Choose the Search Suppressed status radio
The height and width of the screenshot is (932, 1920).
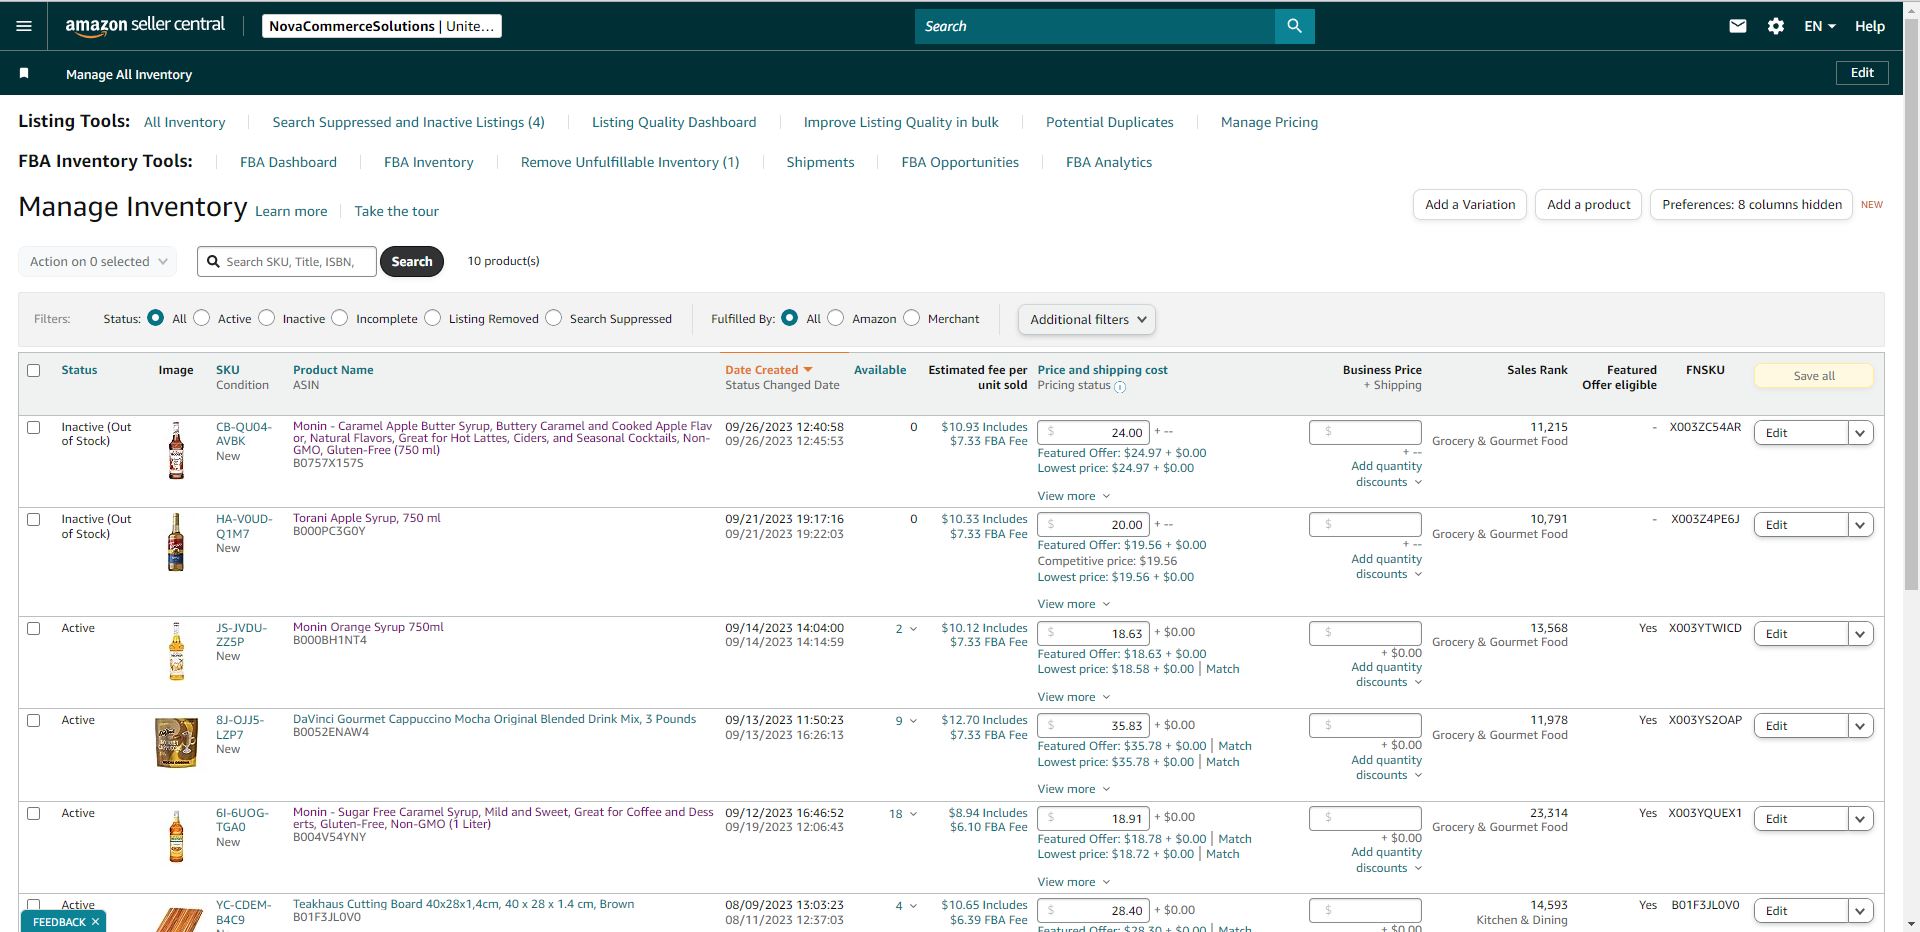[x=554, y=318]
